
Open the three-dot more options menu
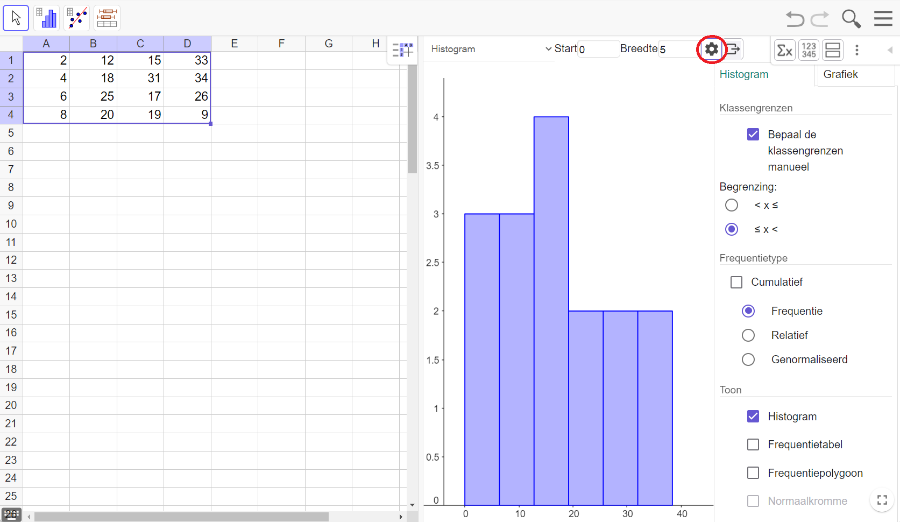click(x=856, y=49)
